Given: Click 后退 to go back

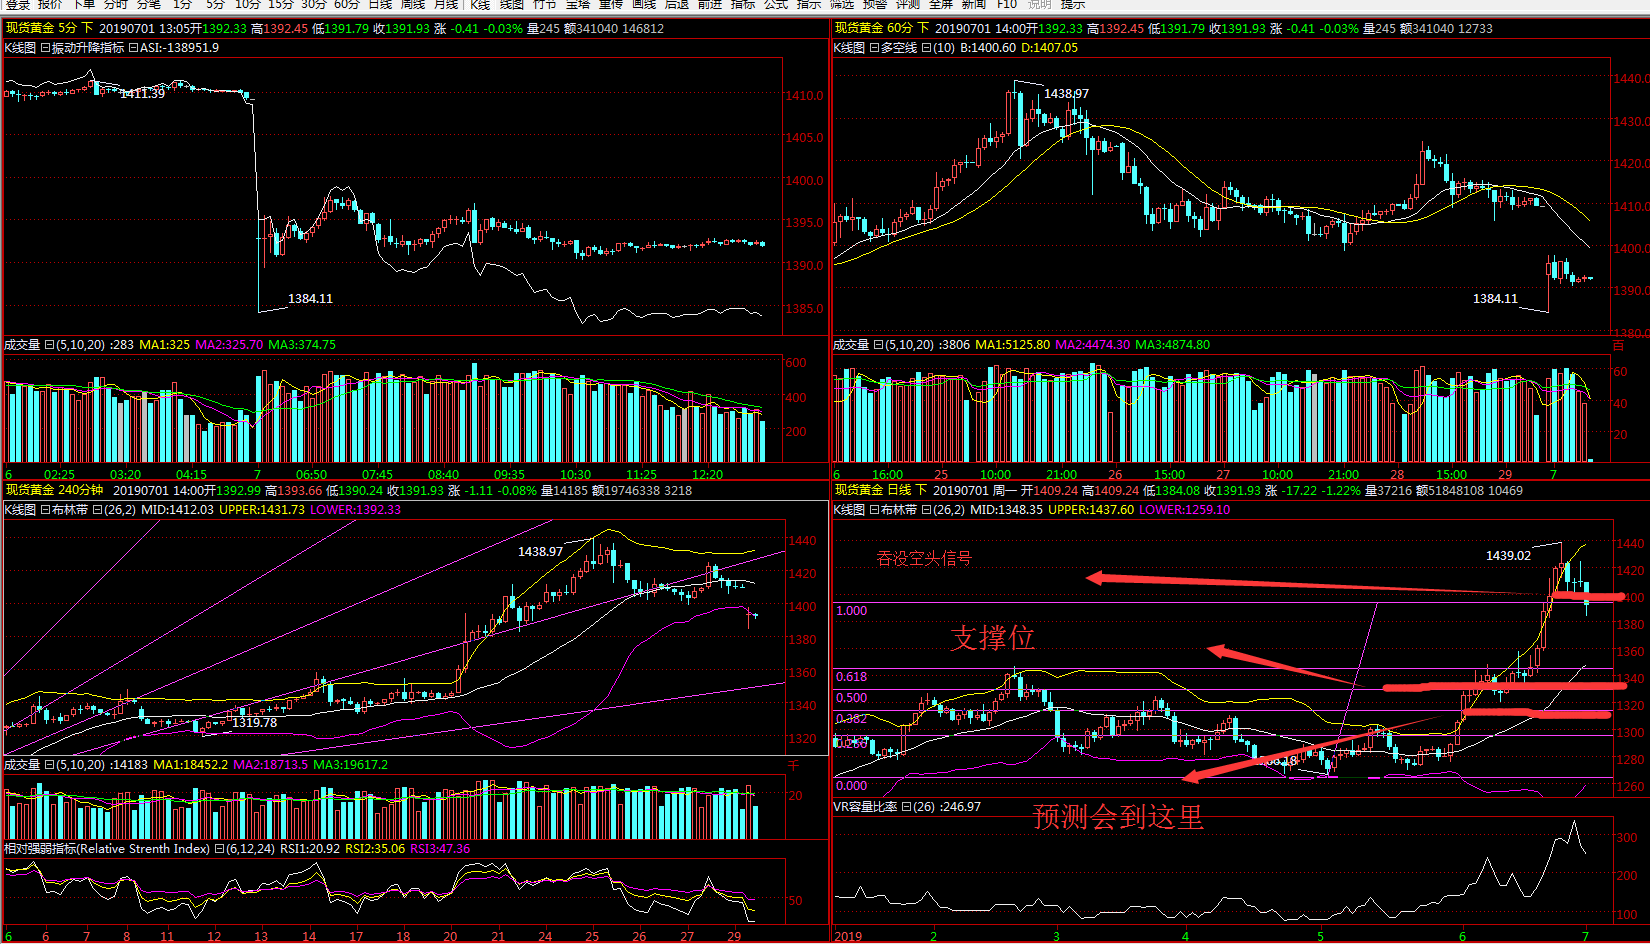Looking at the screenshot, I should 677,4.
